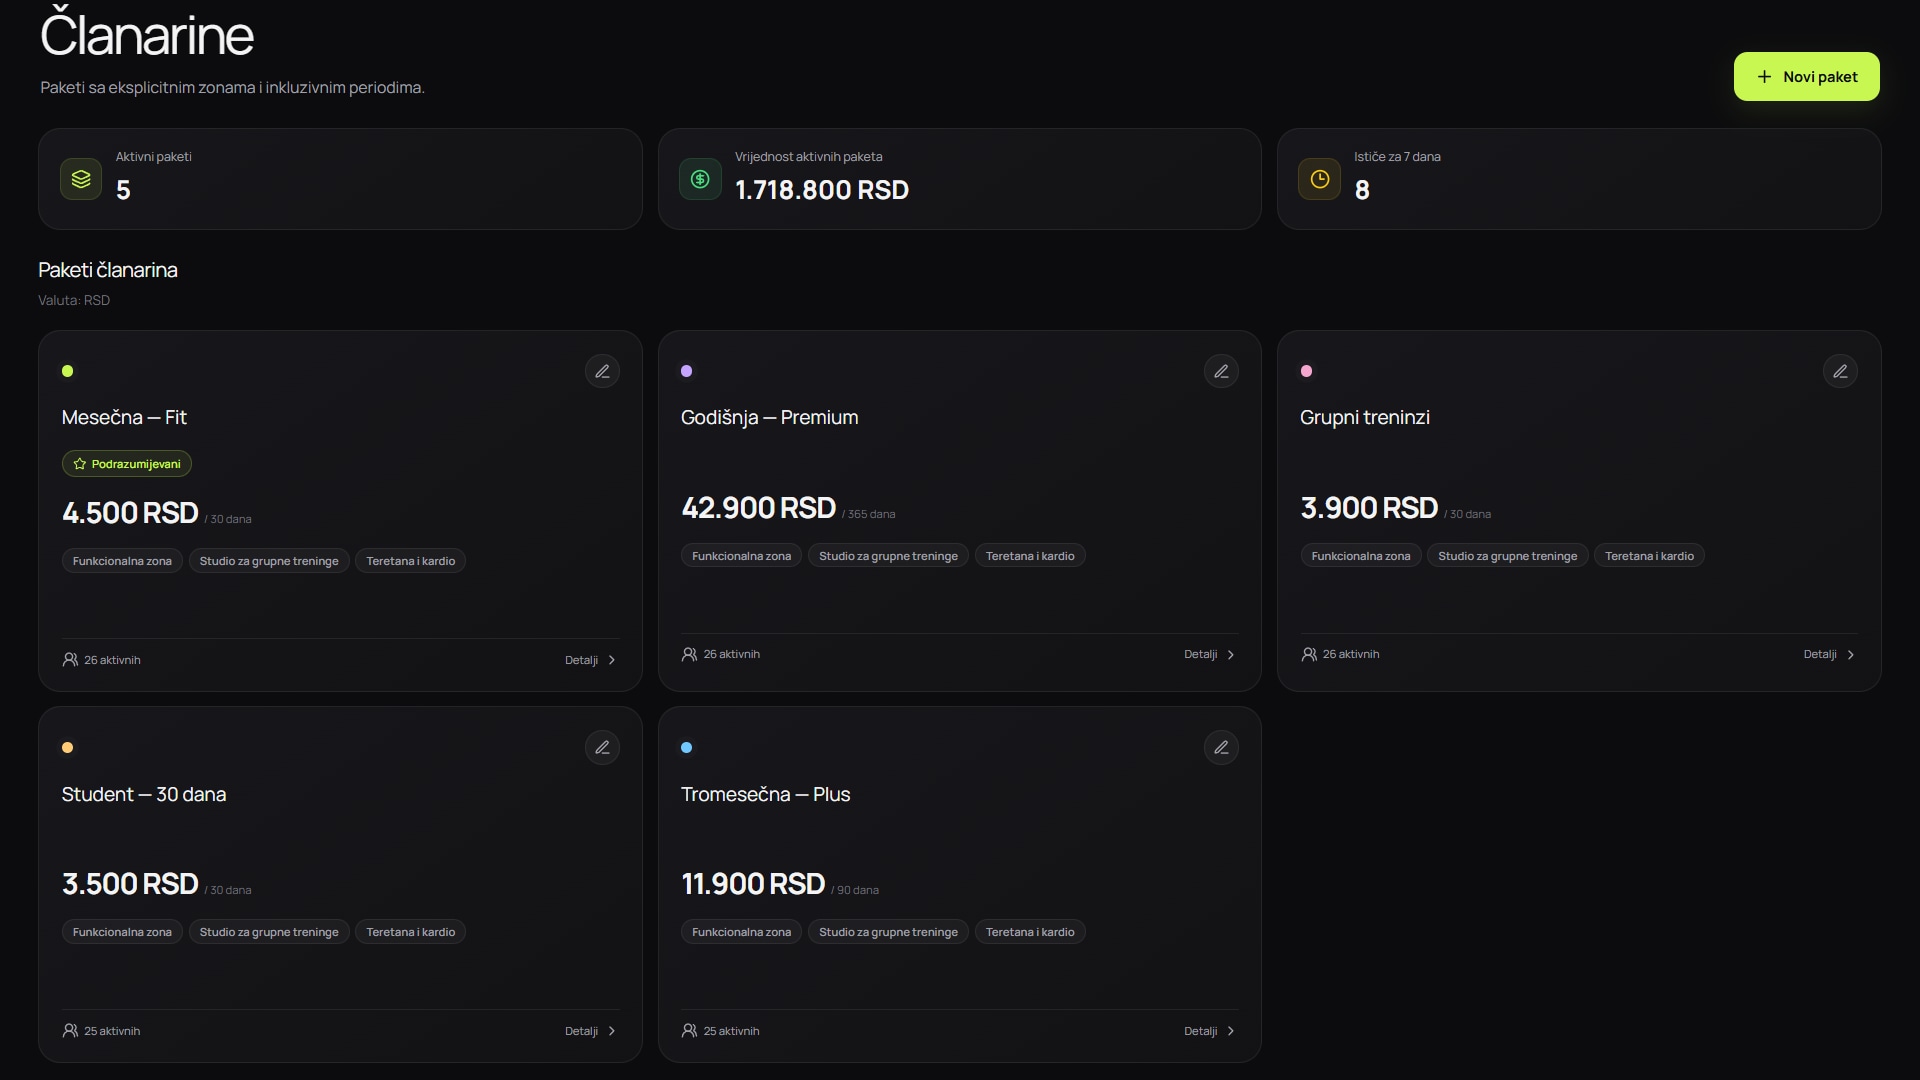This screenshot has height=1080, width=1920.
Task: Open Detalji for Godišnja — Premium
Action: click(x=1210, y=654)
